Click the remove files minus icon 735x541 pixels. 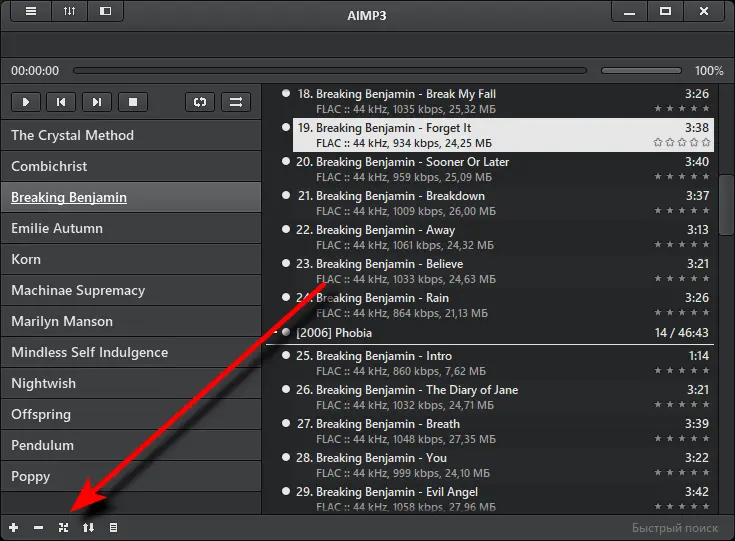pos(38,527)
